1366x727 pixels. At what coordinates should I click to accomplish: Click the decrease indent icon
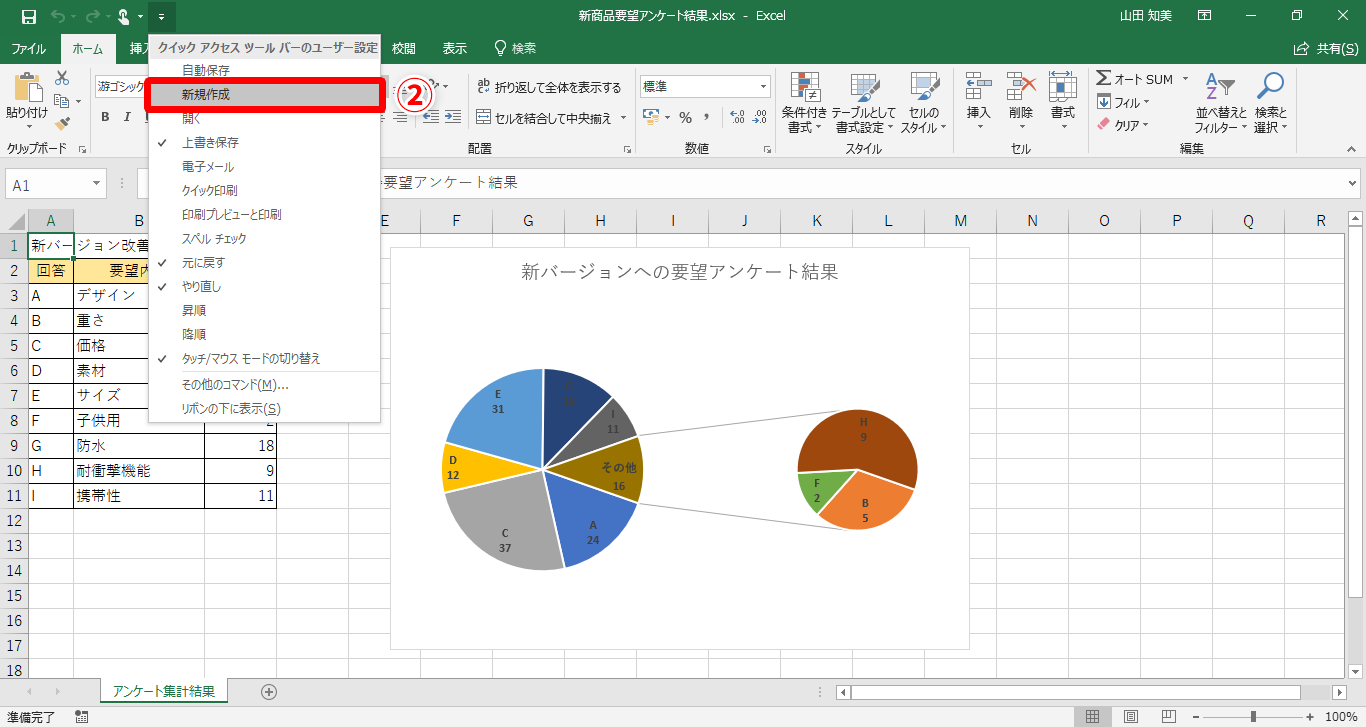coord(431,118)
